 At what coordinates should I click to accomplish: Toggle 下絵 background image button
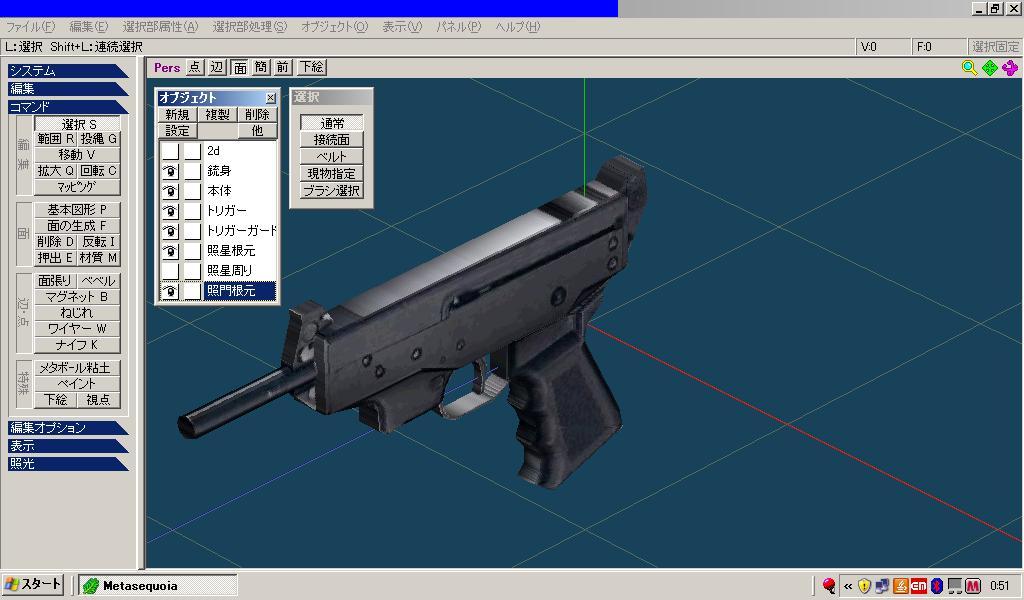(x=312, y=67)
